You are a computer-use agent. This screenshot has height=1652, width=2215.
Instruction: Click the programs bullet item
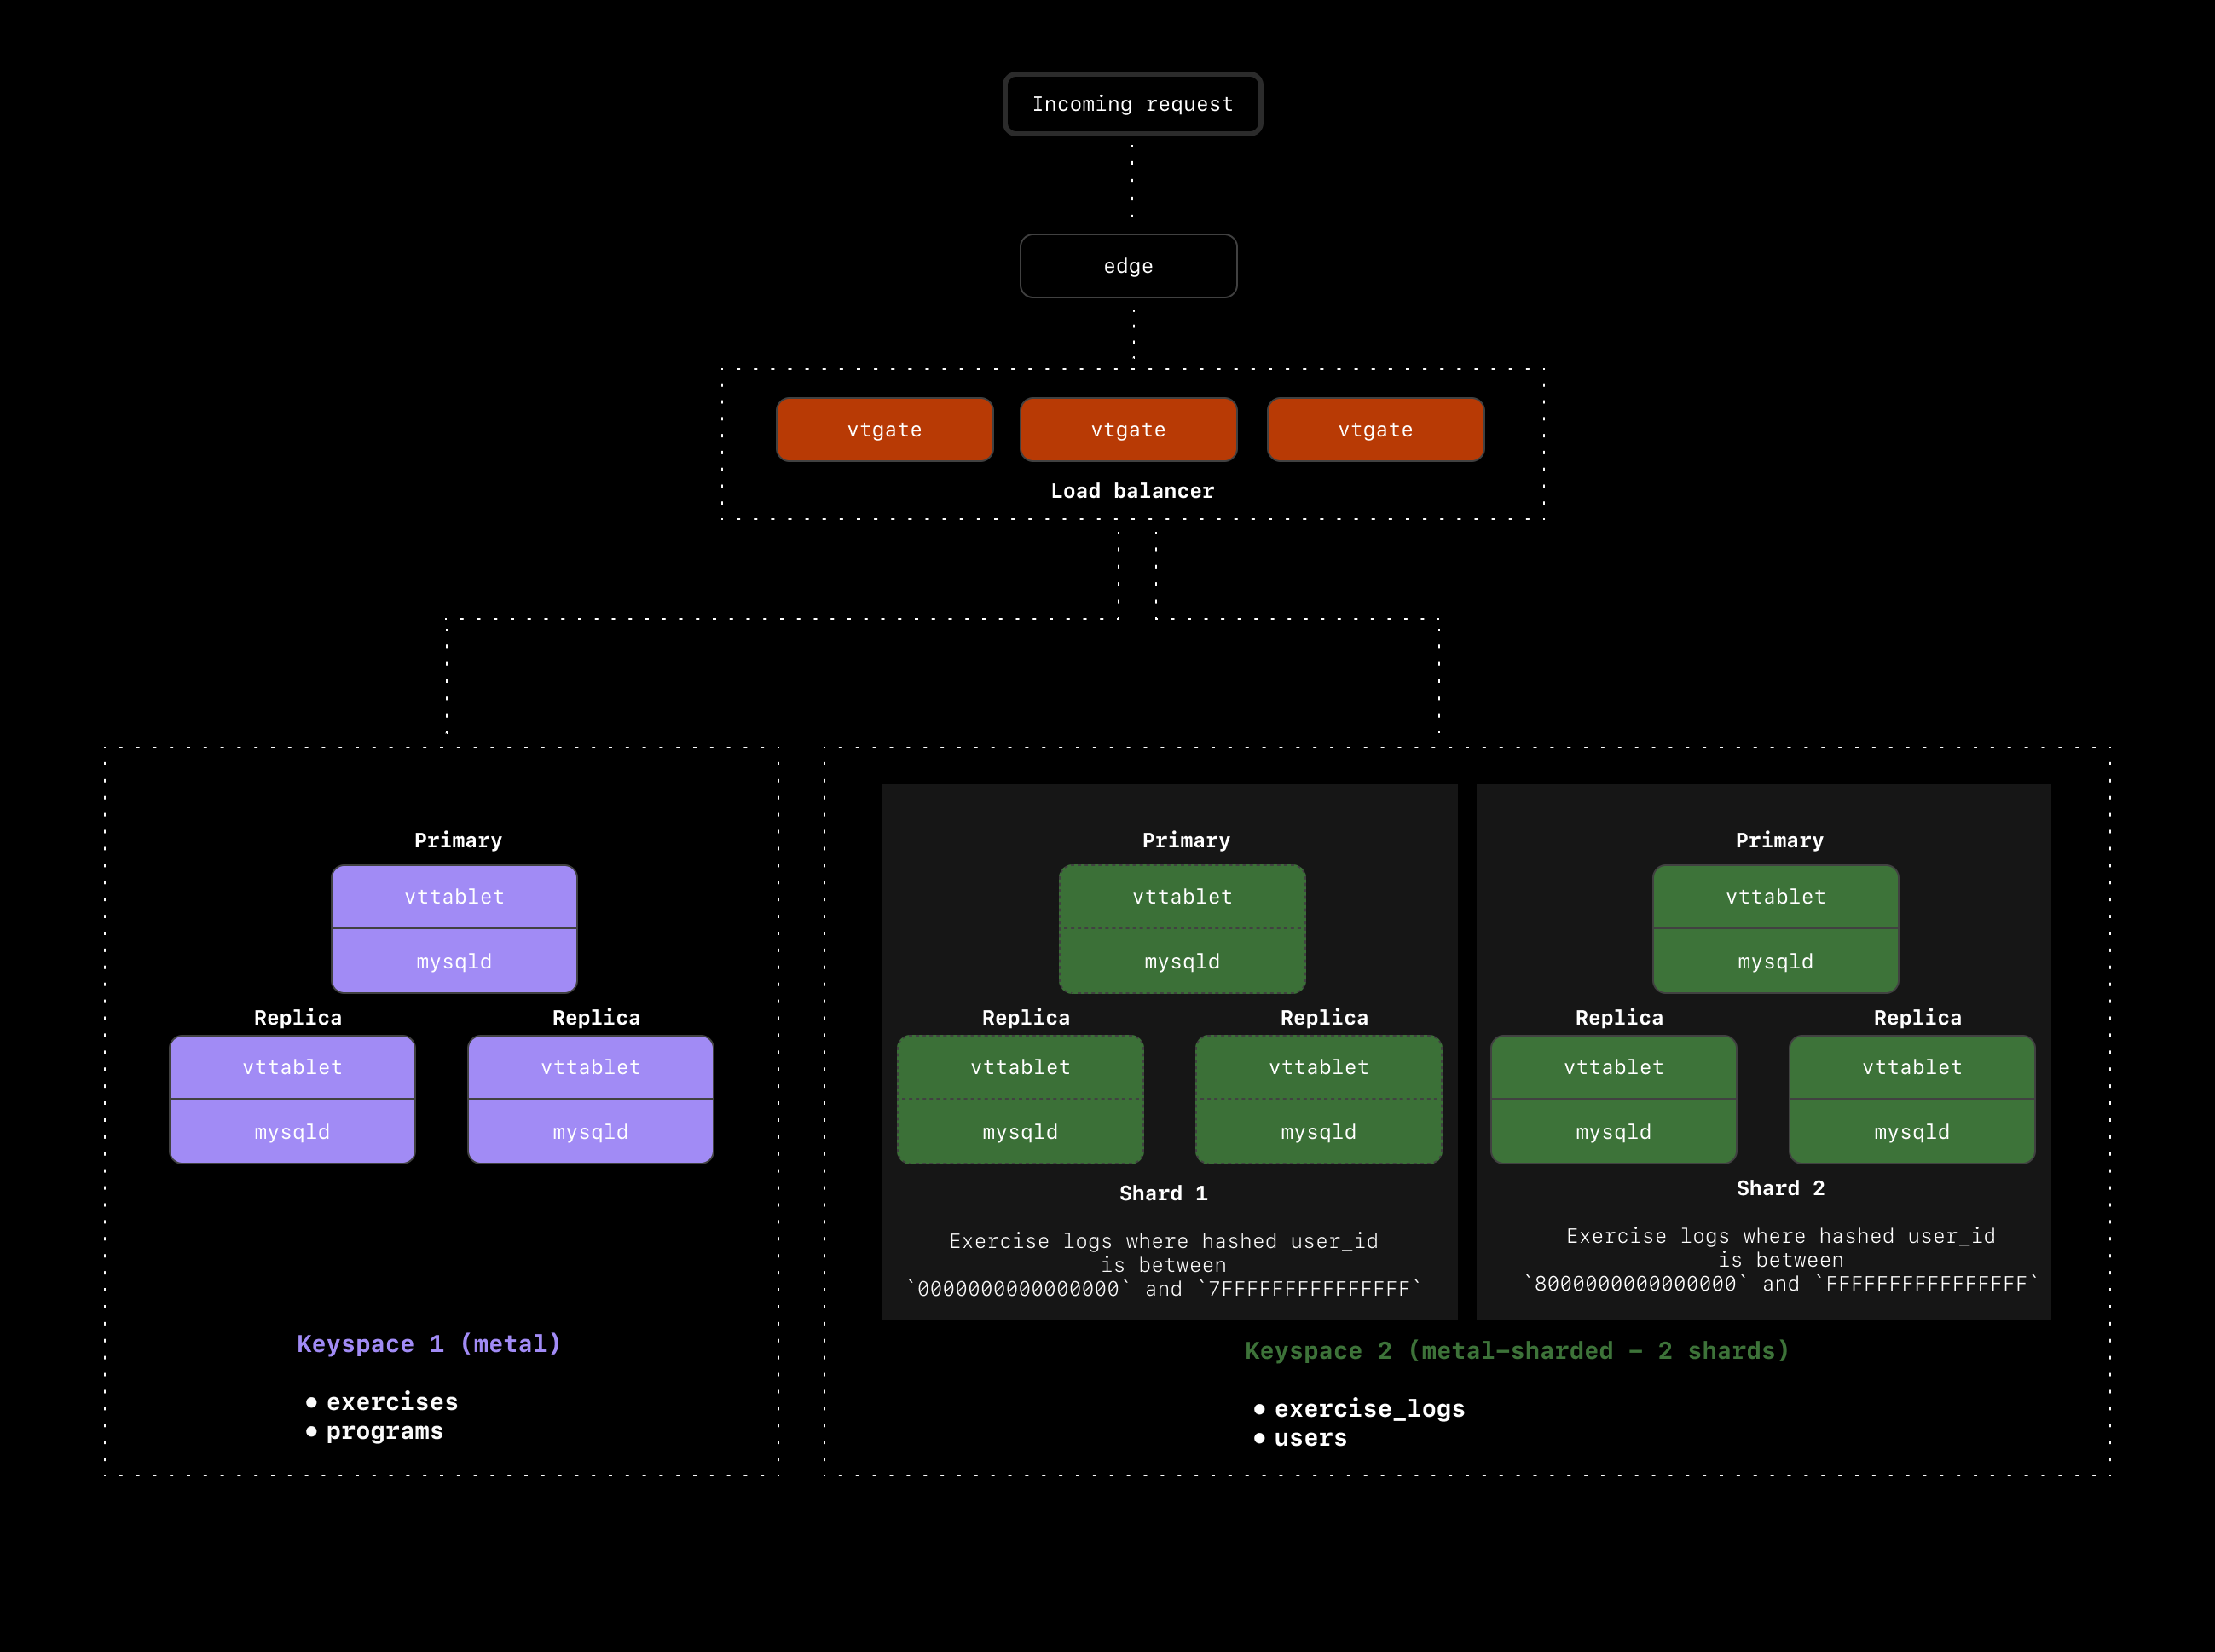pyautogui.click(x=384, y=1431)
